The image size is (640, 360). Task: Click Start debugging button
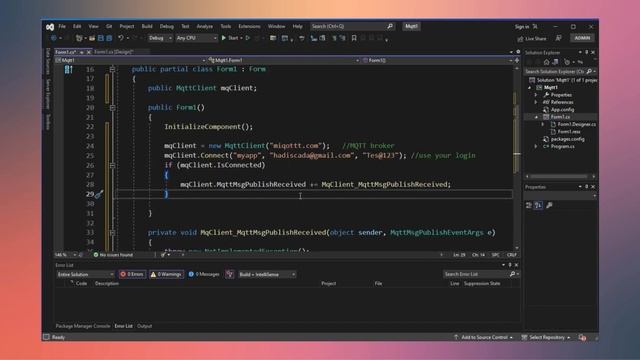[x=230, y=38]
